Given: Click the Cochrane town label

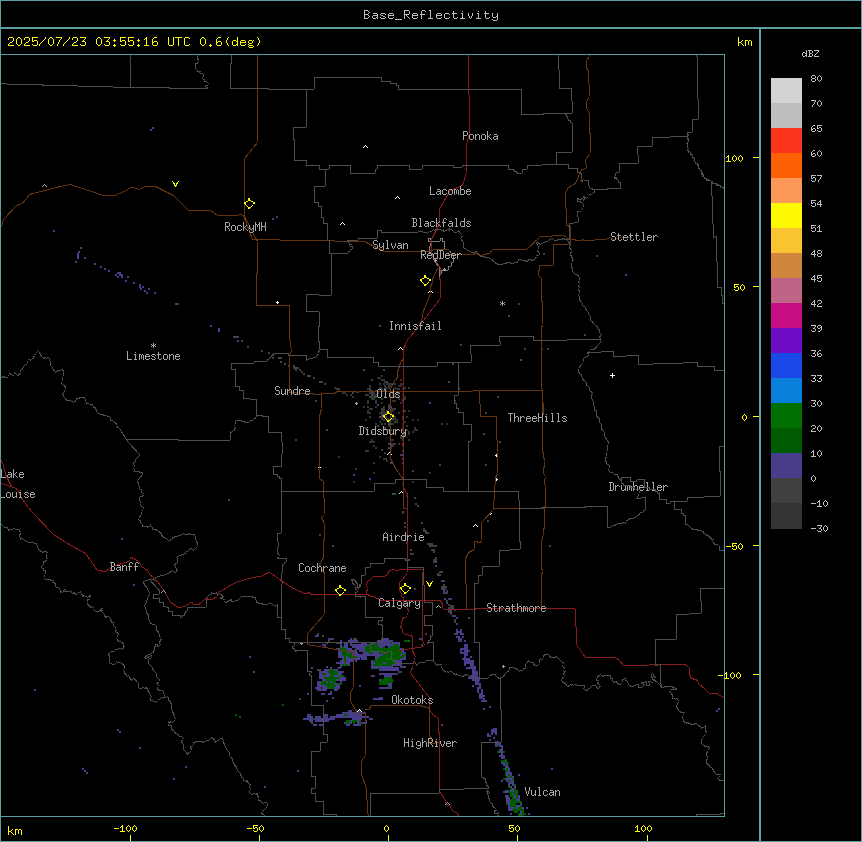Looking at the screenshot, I should tap(322, 568).
